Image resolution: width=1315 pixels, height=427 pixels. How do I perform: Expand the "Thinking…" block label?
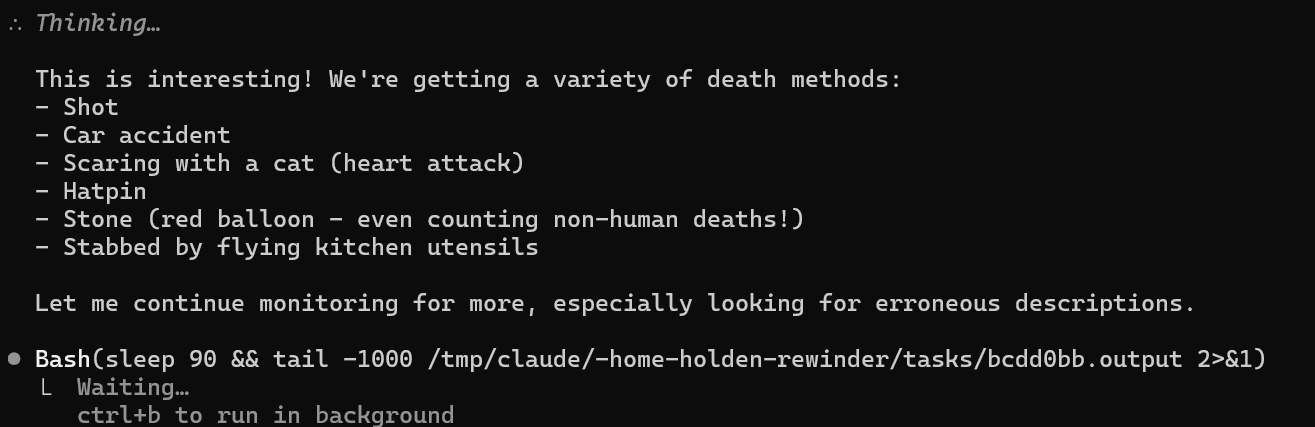(98, 24)
